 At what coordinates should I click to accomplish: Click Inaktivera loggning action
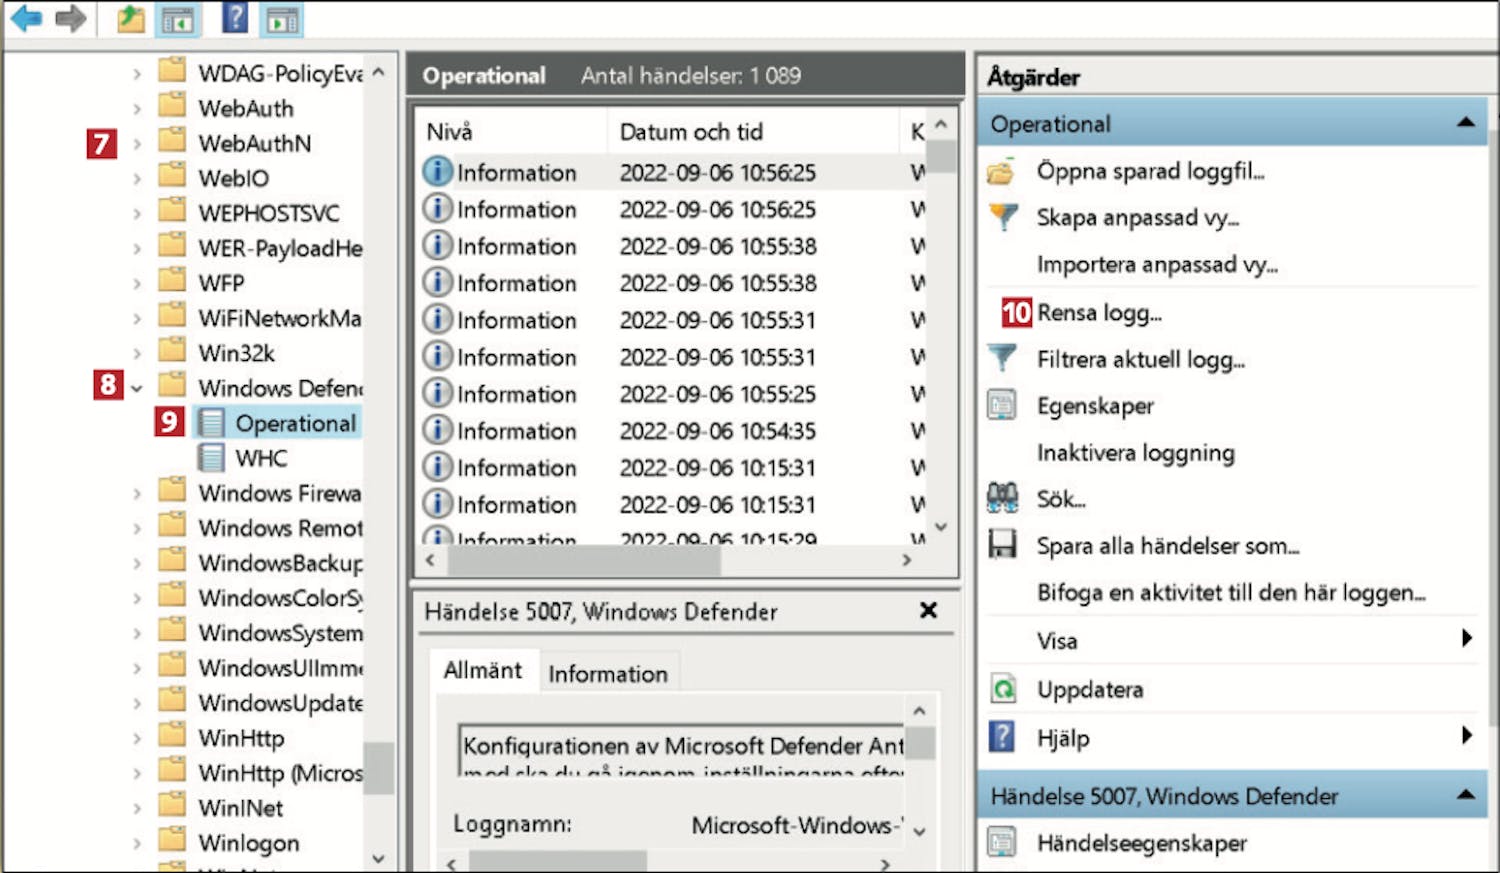(x=1135, y=453)
